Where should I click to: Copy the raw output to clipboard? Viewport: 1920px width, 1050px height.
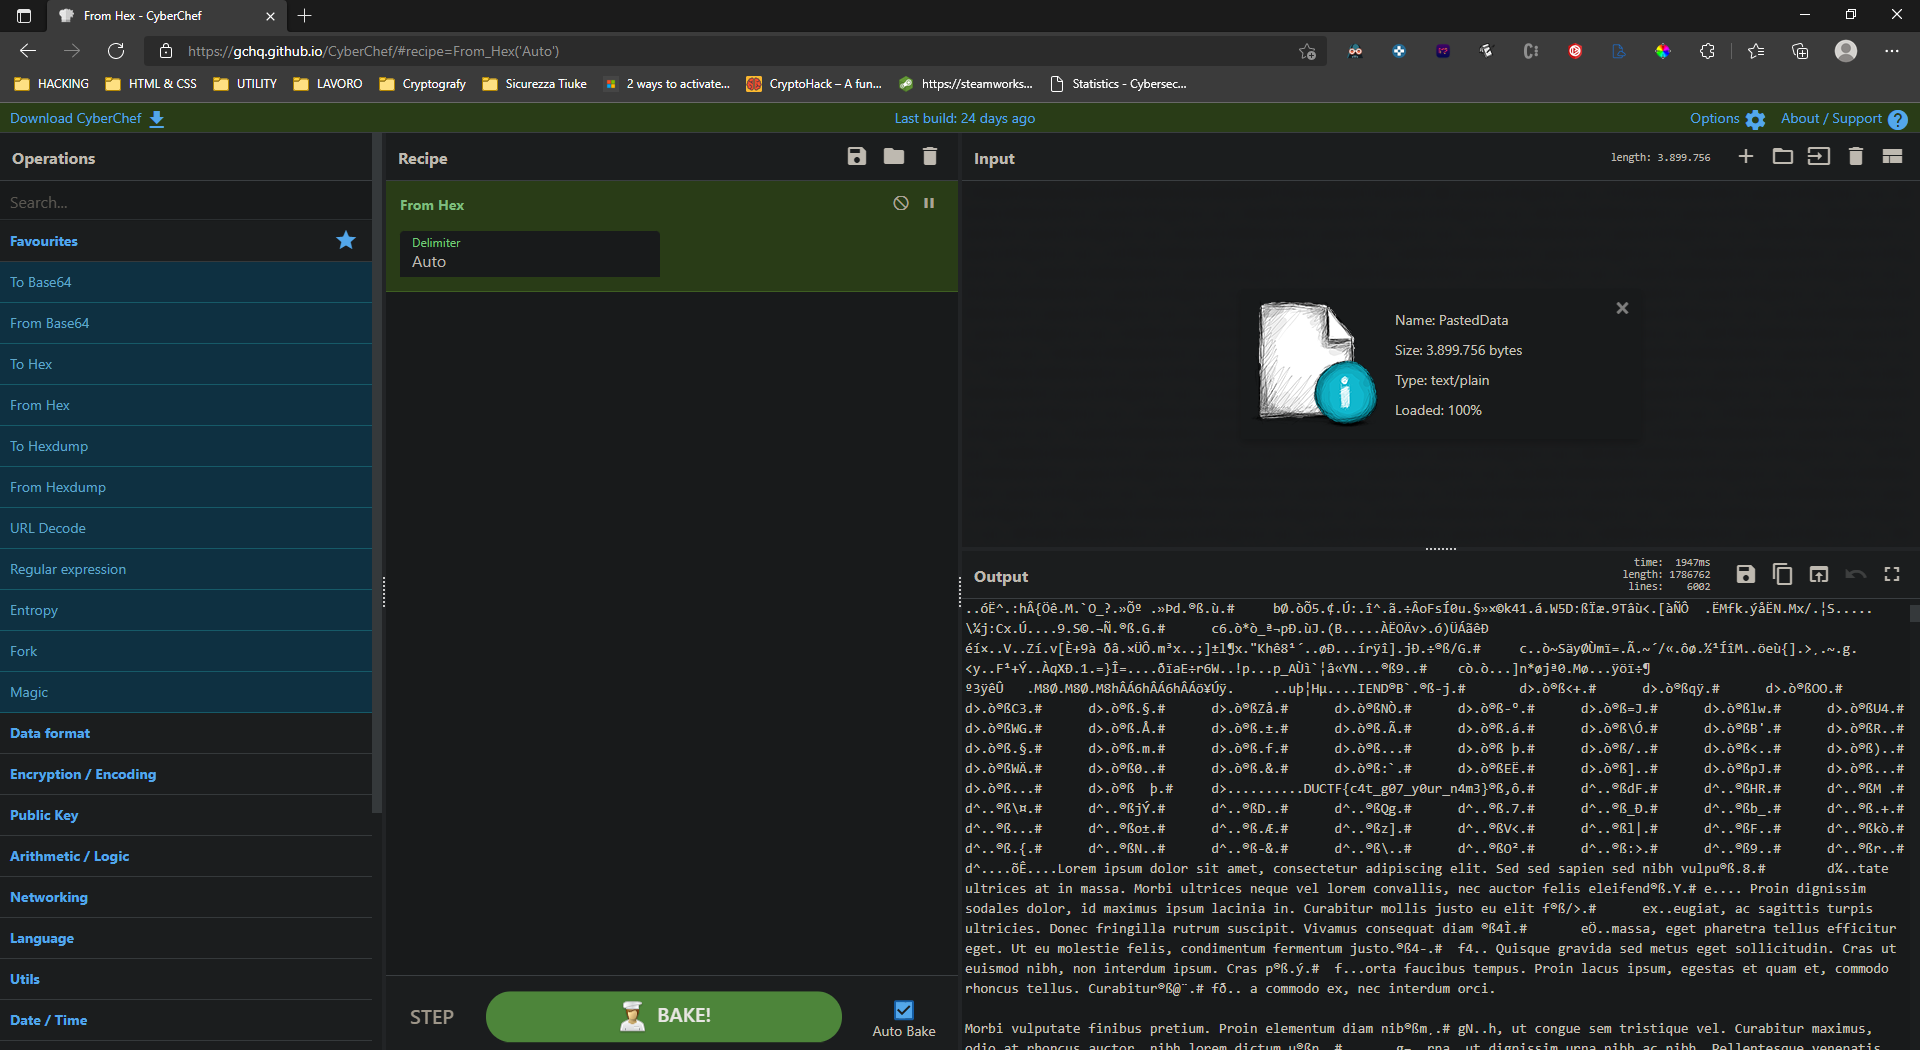[x=1782, y=574]
